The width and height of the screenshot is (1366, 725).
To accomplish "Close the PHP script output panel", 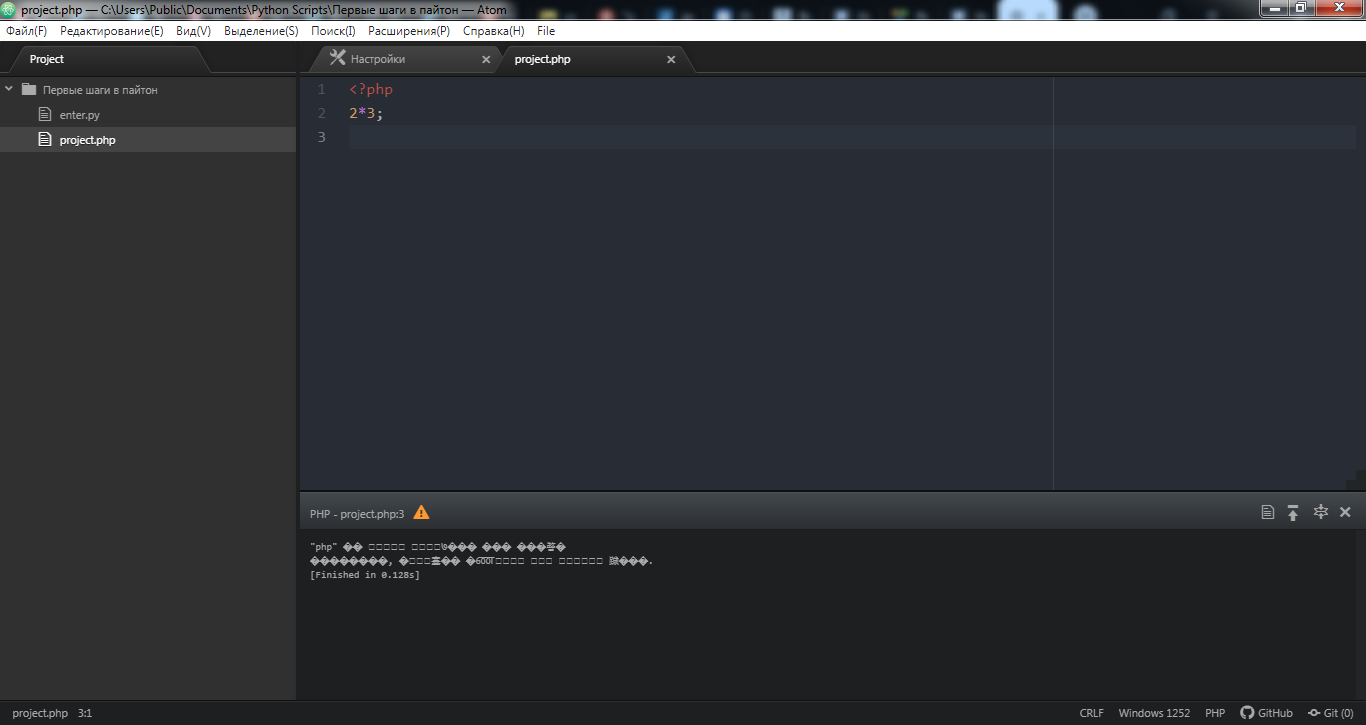I will (x=1345, y=512).
